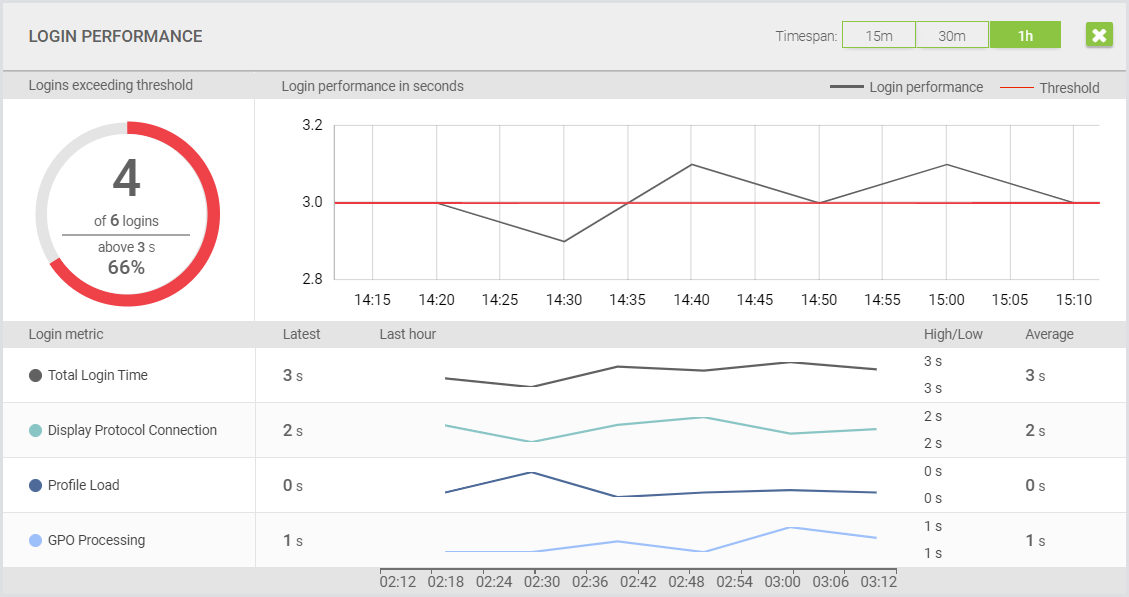
Task: Click the Login metric column header
Action: point(66,334)
